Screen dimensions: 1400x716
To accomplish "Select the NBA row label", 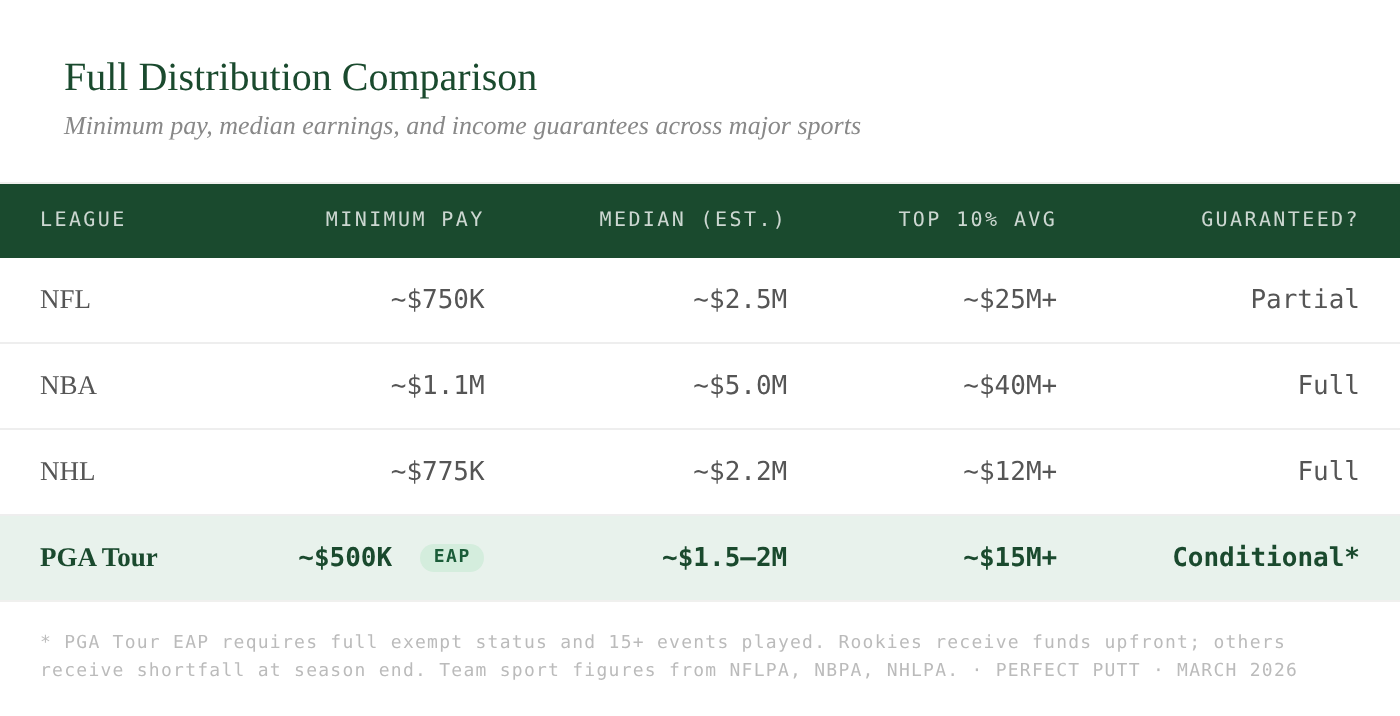I will (68, 386).
